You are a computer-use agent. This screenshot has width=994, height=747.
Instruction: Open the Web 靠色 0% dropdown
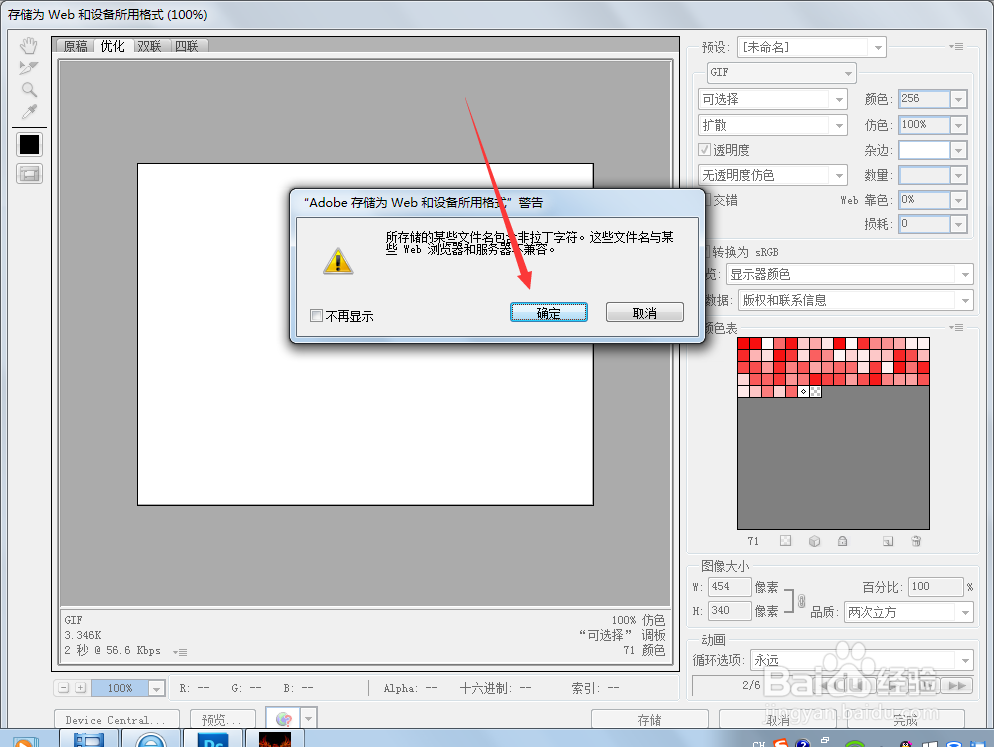(958, 200)
